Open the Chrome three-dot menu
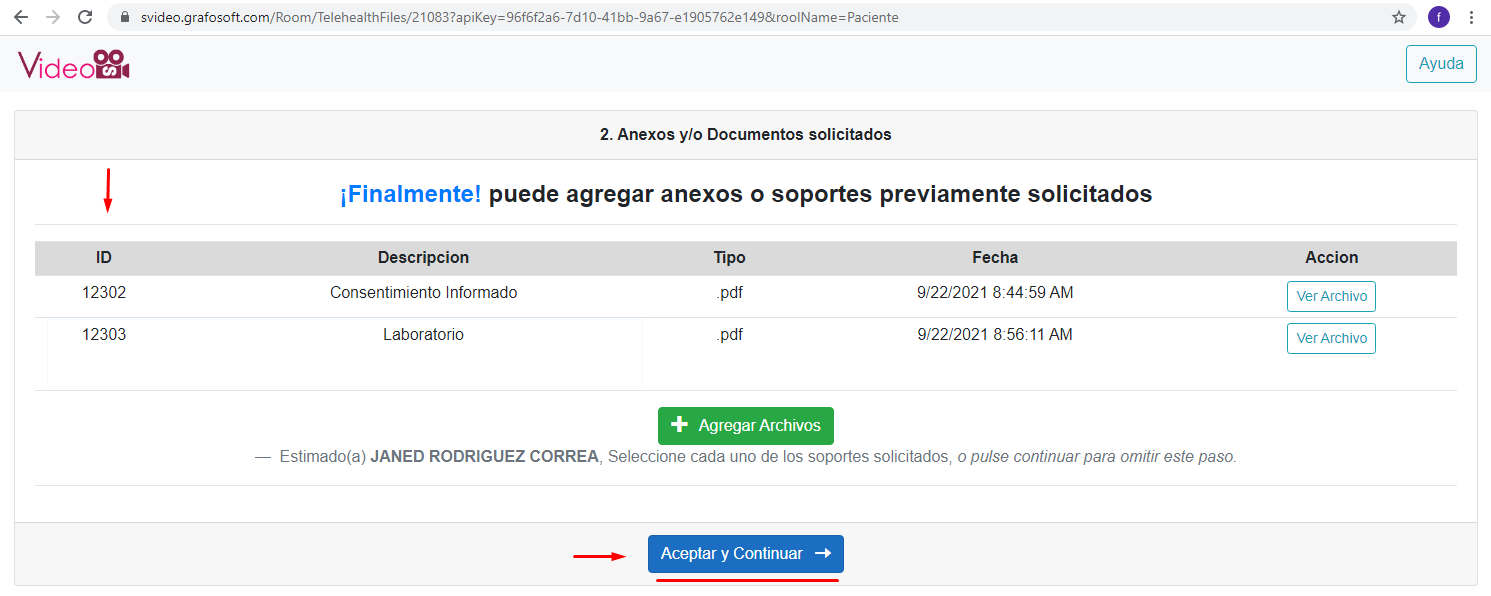The image size is (1491, 596). point(1471,17)
